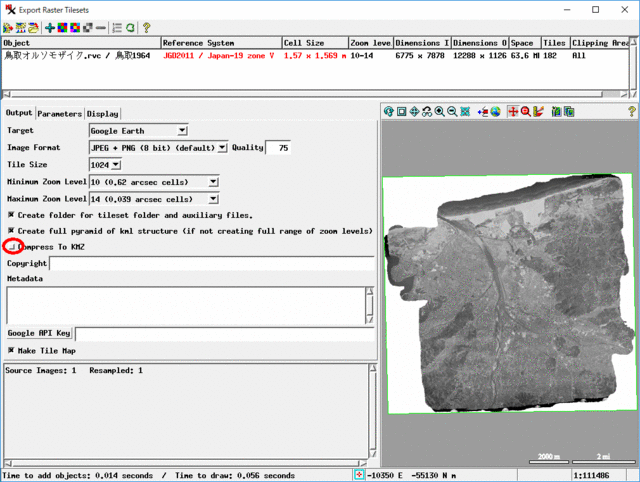Click the Clipping Area column header

click(600, 43)
